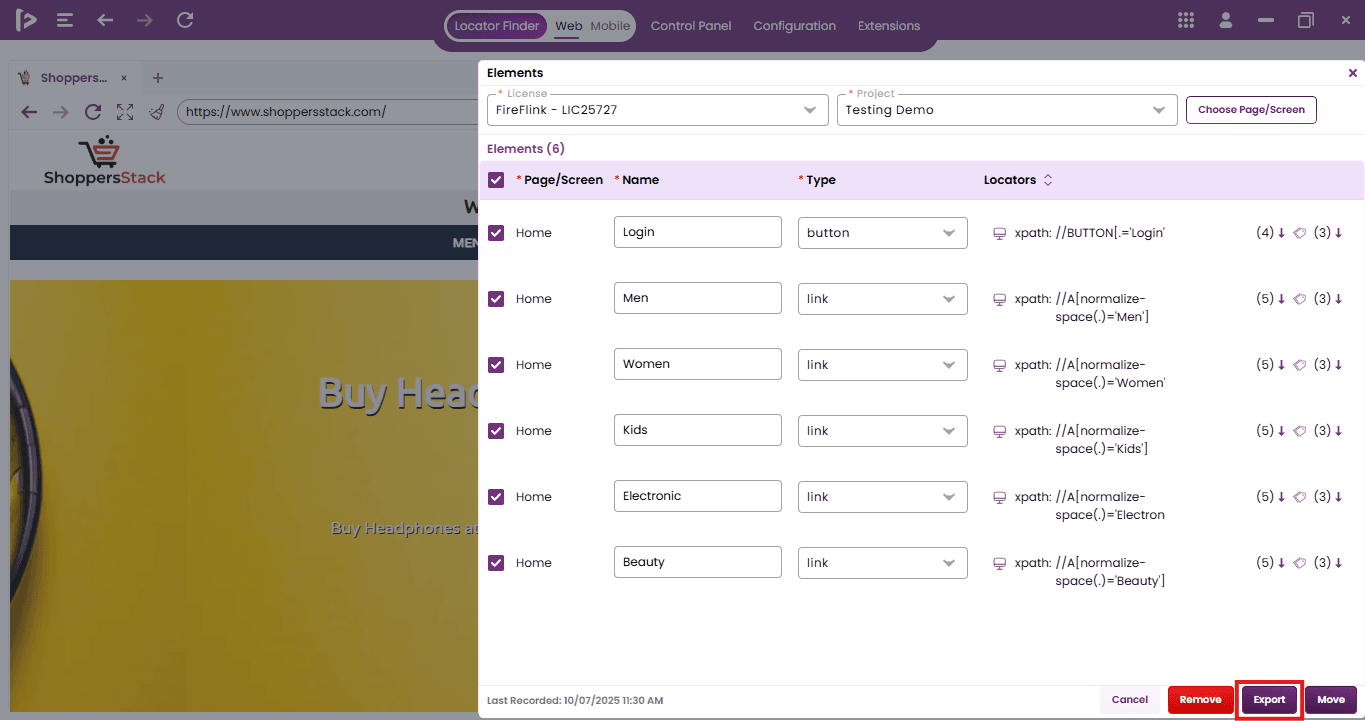Uncheck the Kids row checkbox
The height and width of the screenshot is (721, 1365).
[x=496, y=431]
